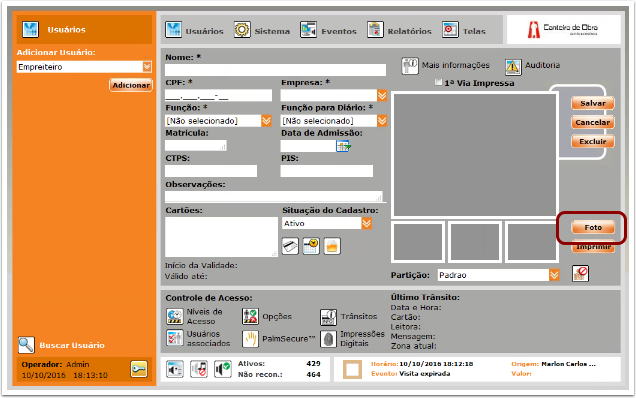Open Impressões Digitais fingerprint icon

pos(328,339)
